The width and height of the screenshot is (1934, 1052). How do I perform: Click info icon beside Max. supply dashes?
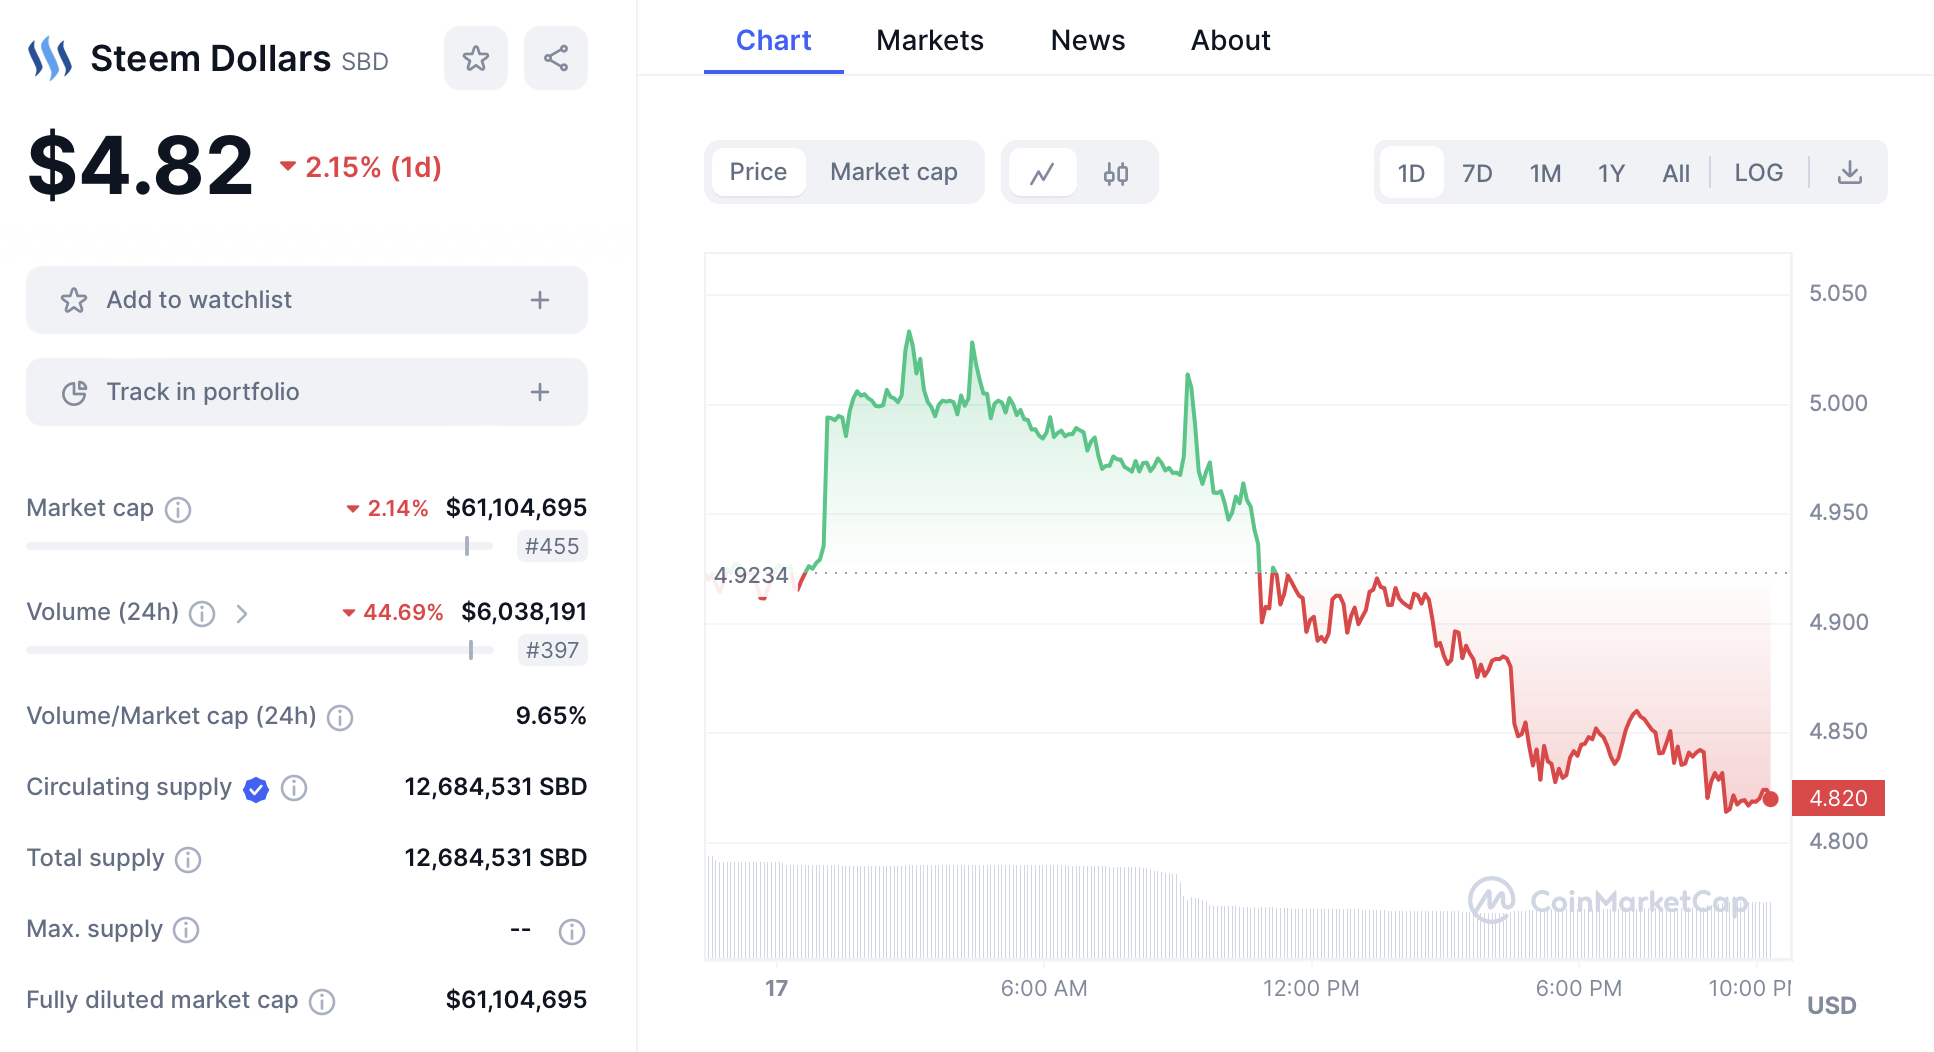pos(571,931)
